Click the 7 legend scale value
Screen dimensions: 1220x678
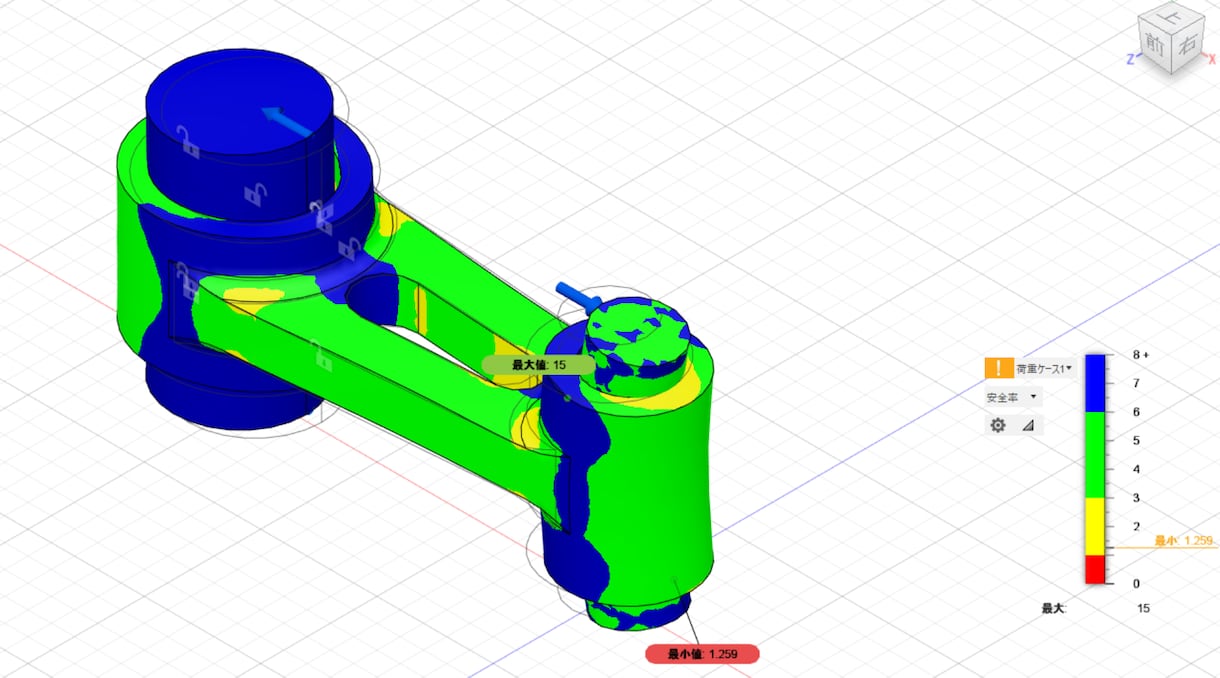[1137, 383]
